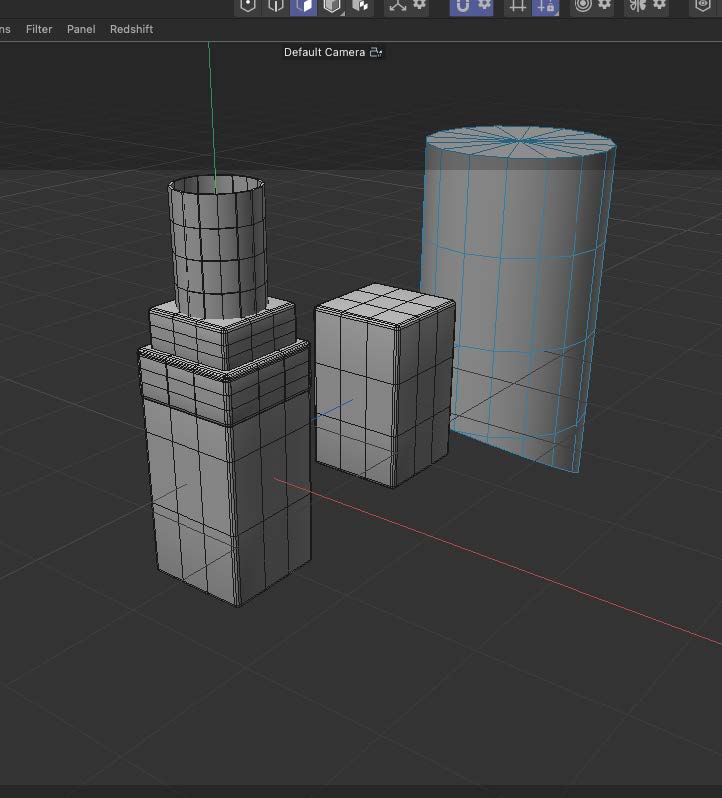Viewport: 722px width, 798px height.
Task: Click the Workplane grid icon
Action: pos(517,6)
